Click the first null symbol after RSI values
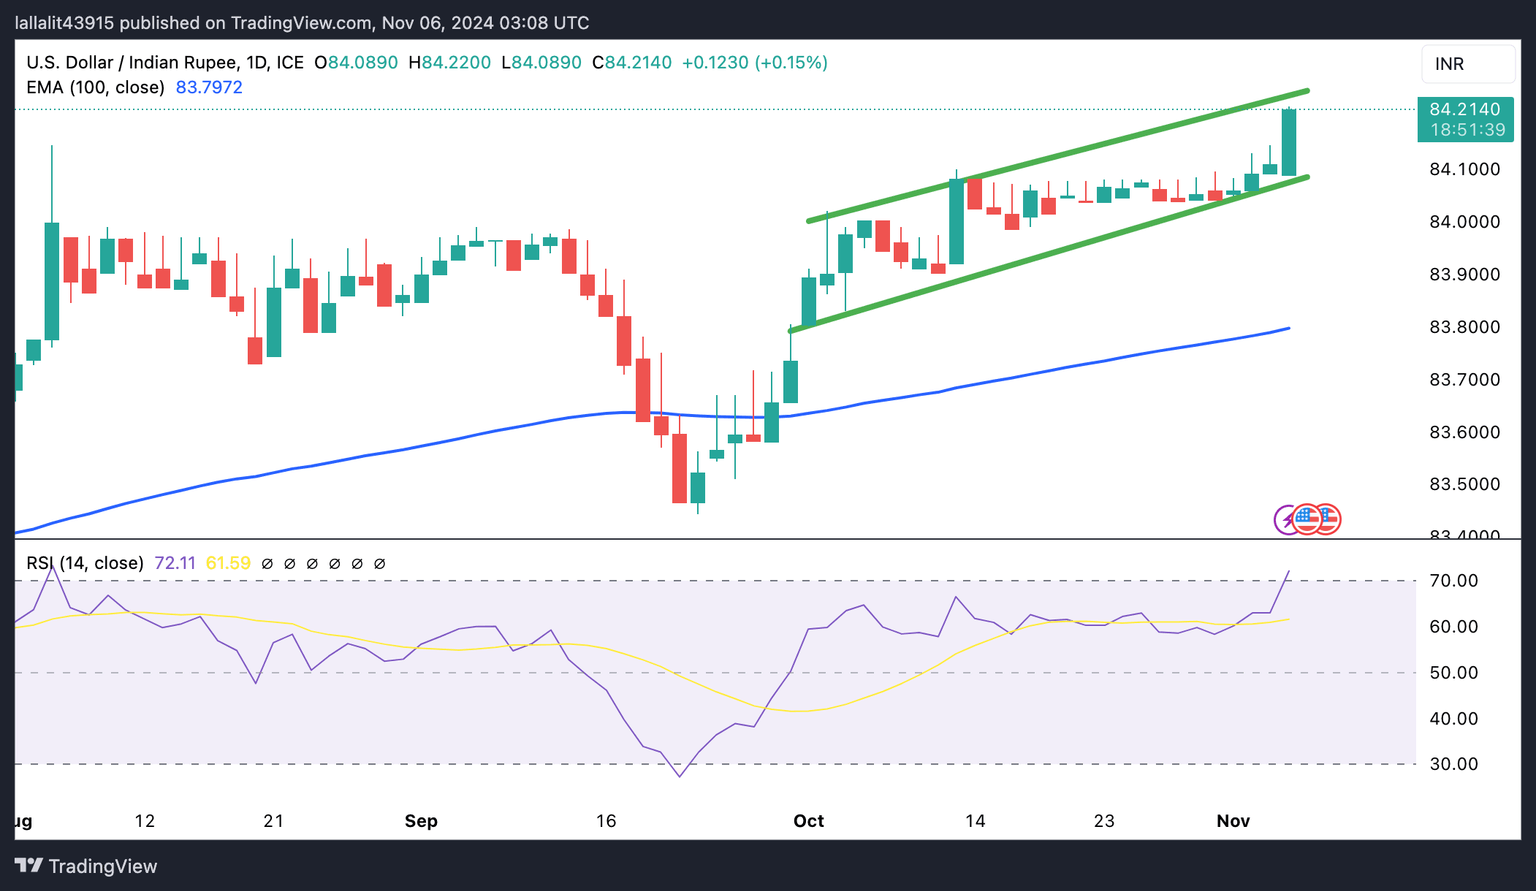The height and width of the screenshot is (891, 1536). (x=267, y=564)
